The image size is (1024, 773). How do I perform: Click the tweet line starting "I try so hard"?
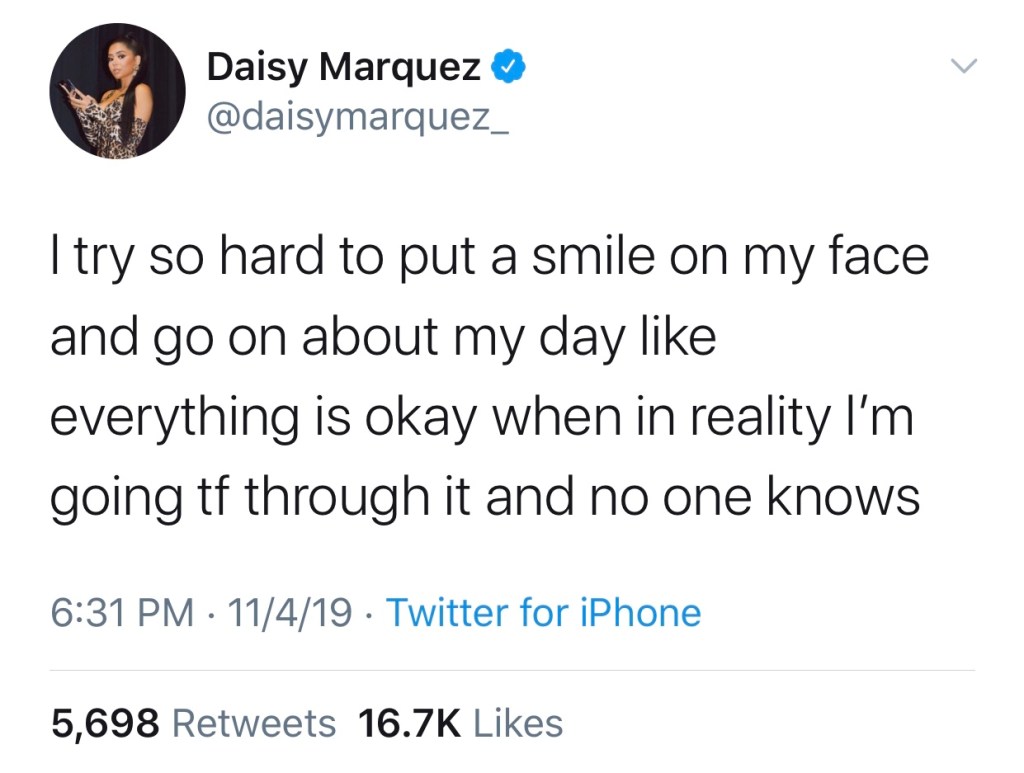point(490,257)
